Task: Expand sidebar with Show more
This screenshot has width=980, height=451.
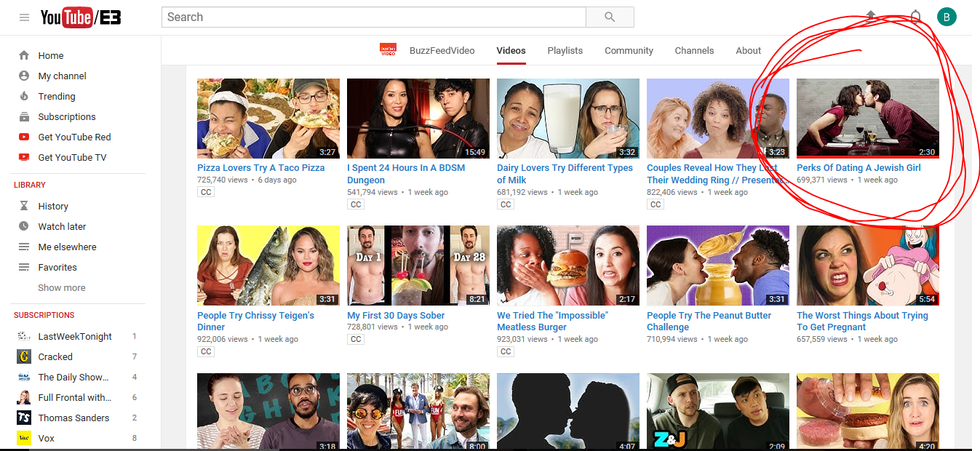Action: pos(62,288)
